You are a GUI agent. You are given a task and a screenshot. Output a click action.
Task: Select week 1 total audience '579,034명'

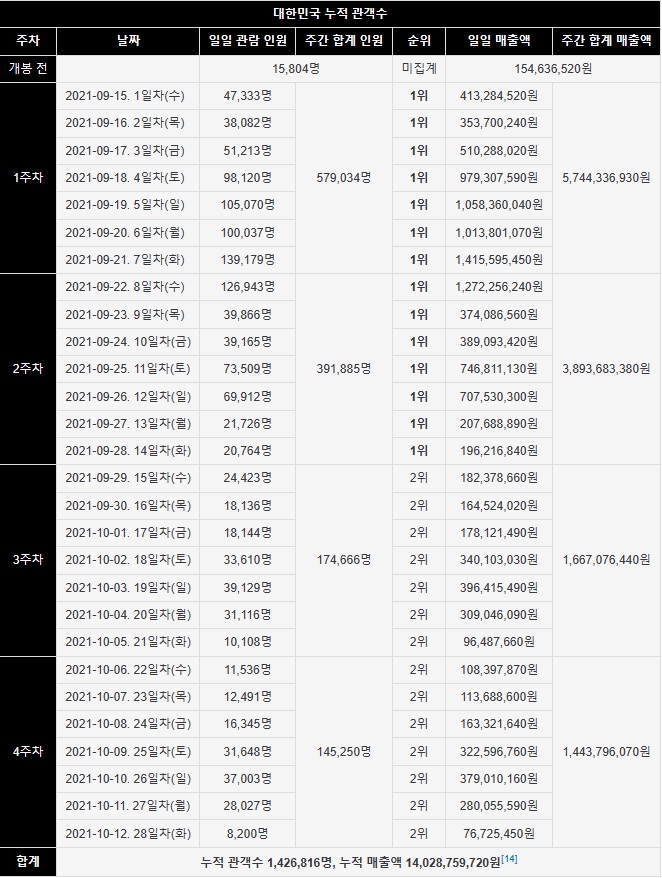coord(344,178)
